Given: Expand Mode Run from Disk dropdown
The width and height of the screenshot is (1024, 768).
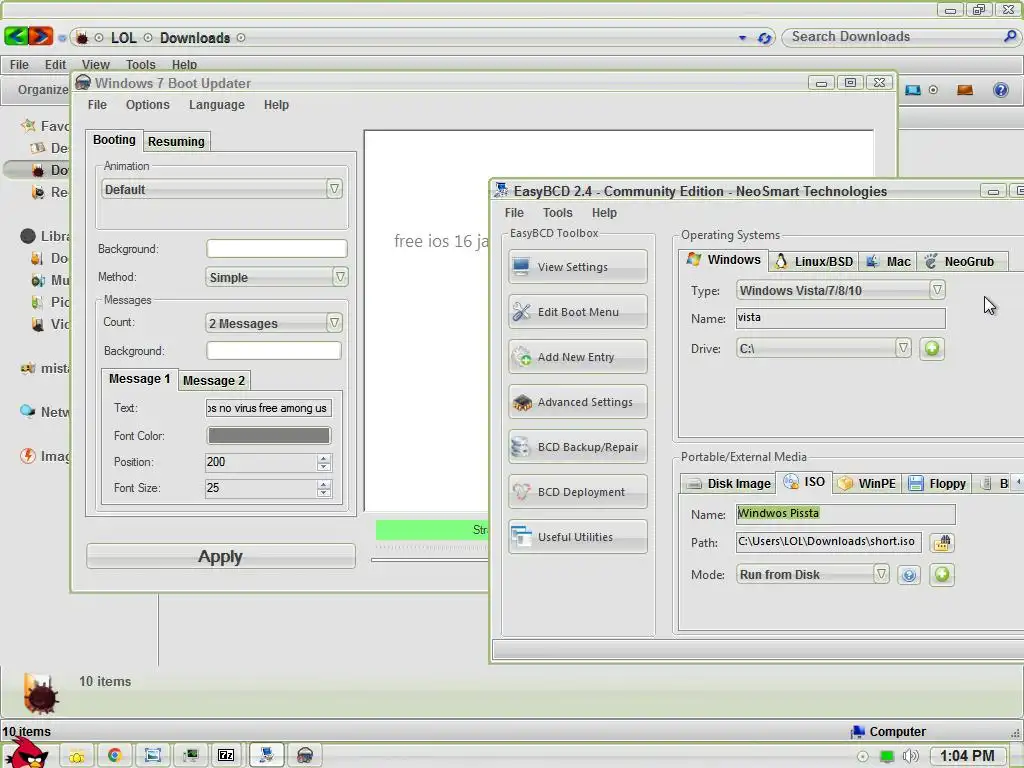Looking at the screenshot, I should click(881, 573).
